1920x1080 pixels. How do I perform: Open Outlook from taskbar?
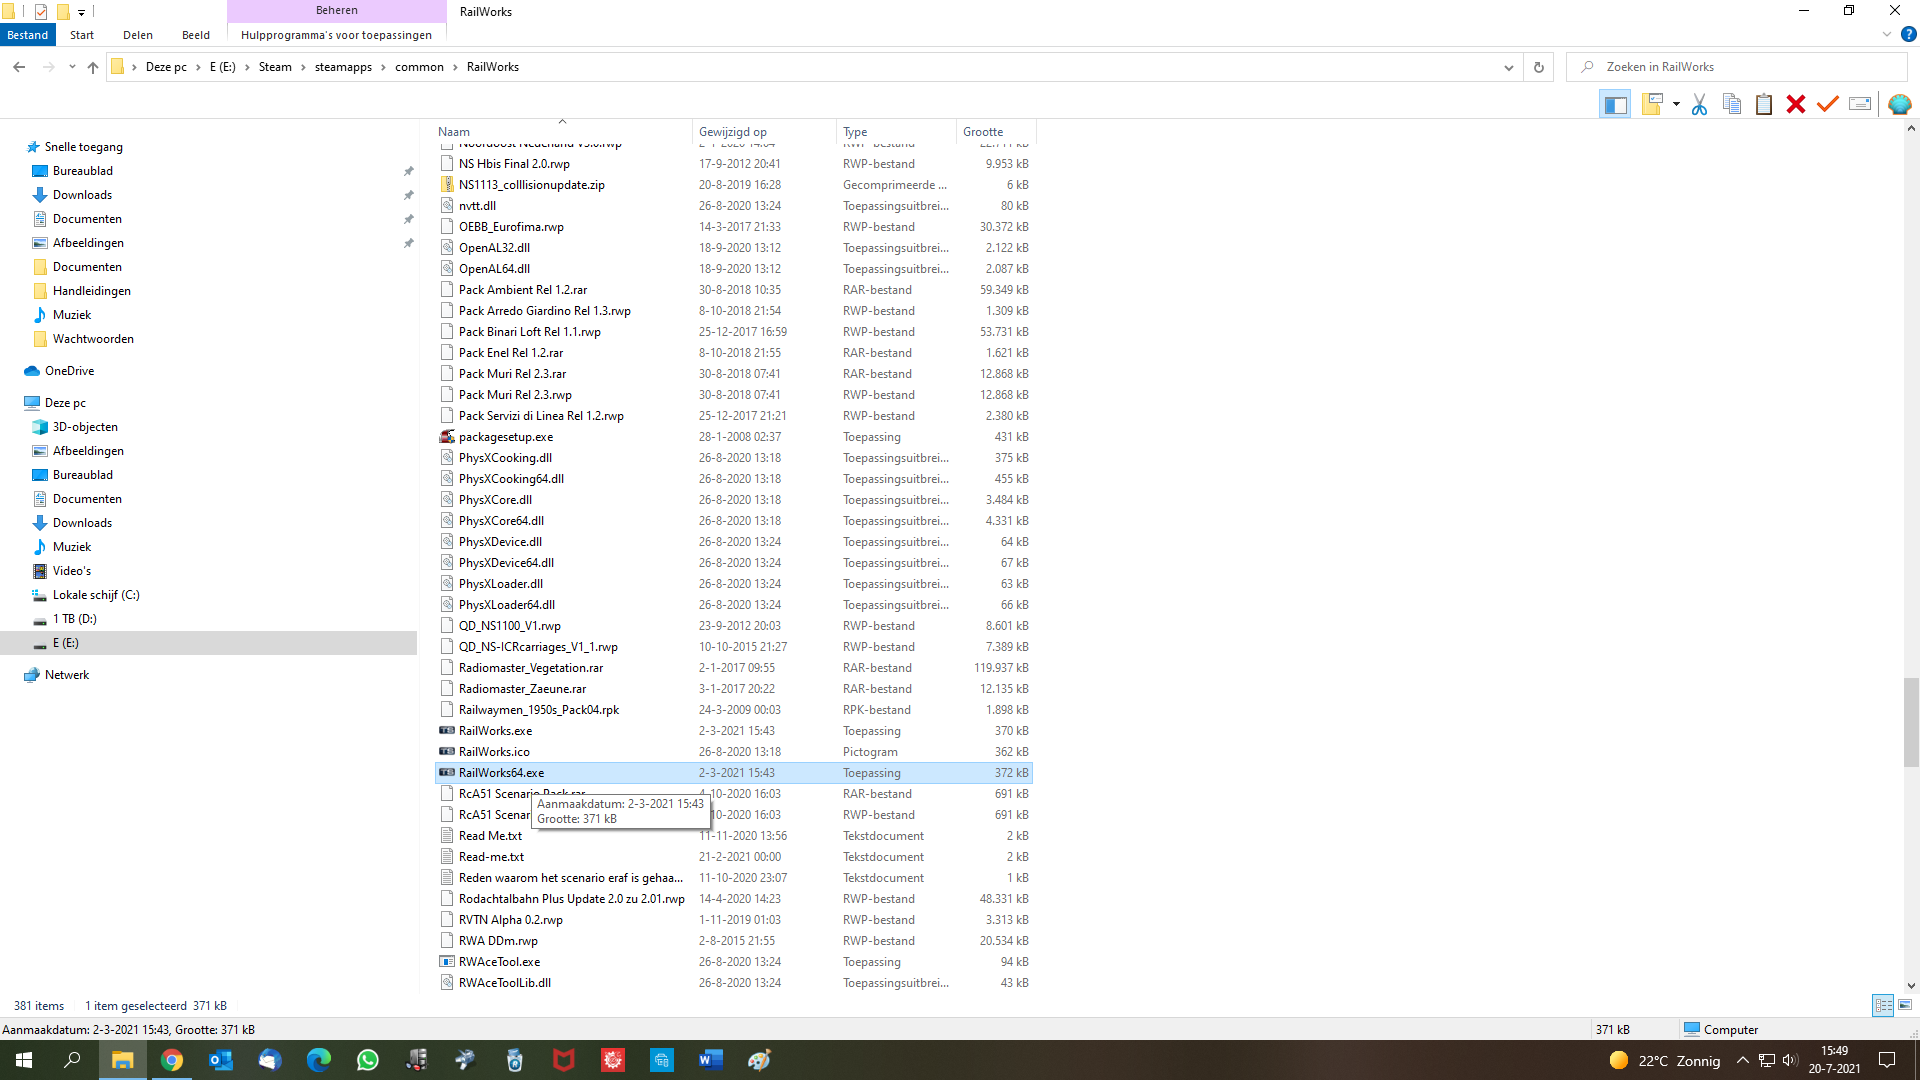[x=221, y=1060]
